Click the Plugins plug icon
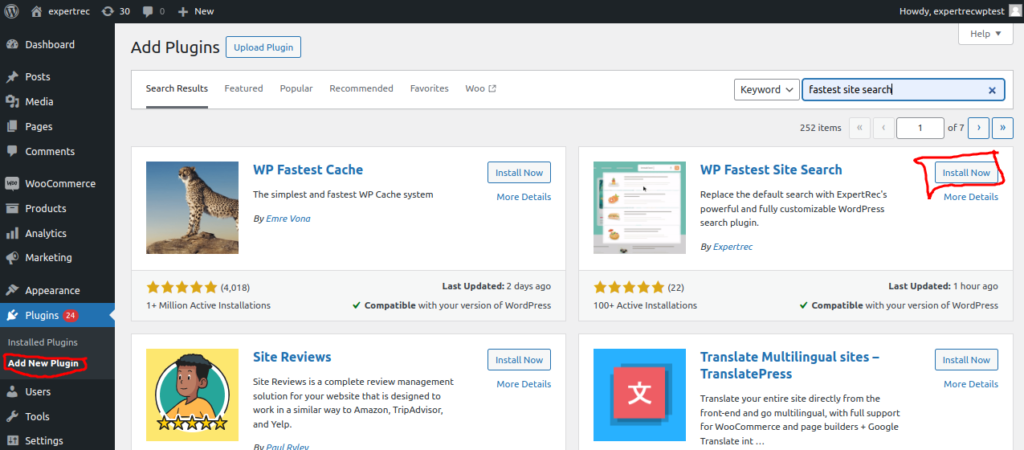Screen dimensions: 1024x450 point(12,315)
